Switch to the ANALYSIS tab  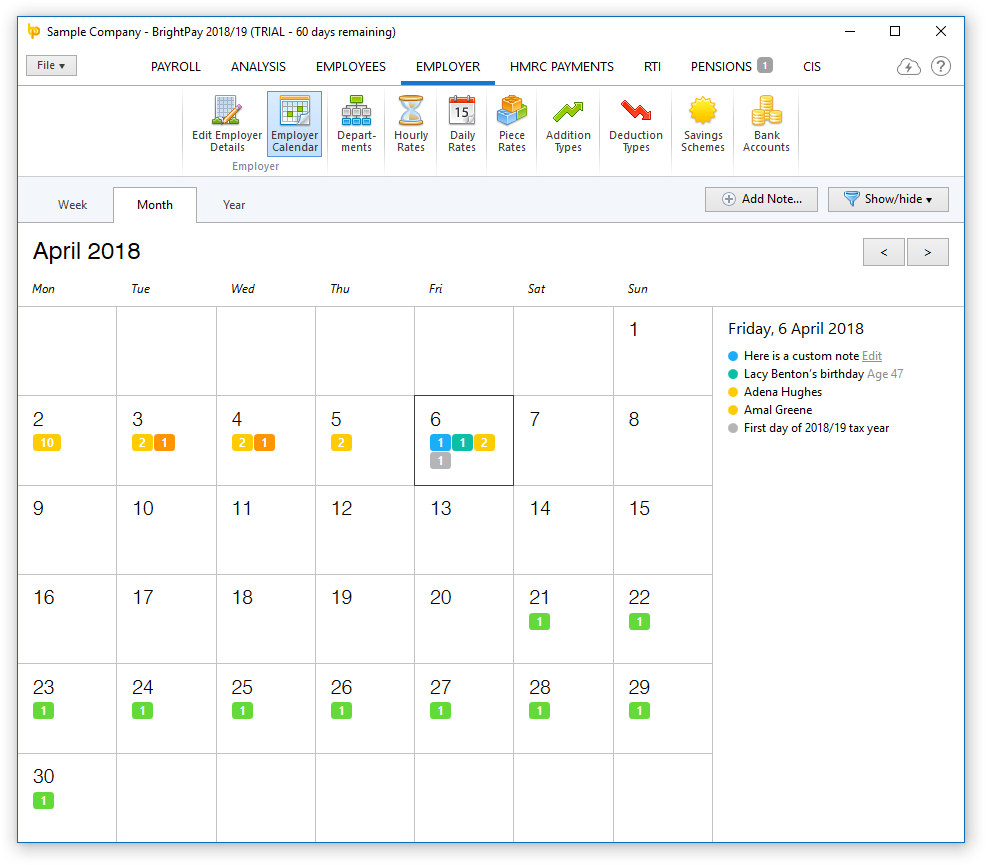click(258, 67)
